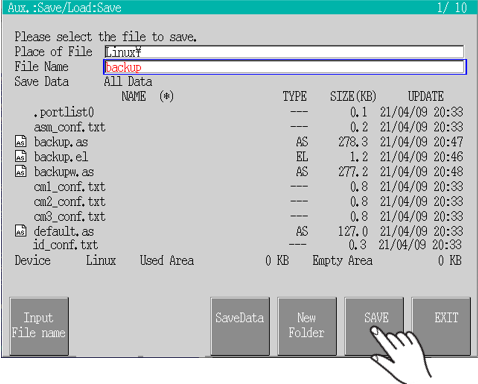Tap the SaveData button
The height and width of the screenshot is (384, 478).
240,326
